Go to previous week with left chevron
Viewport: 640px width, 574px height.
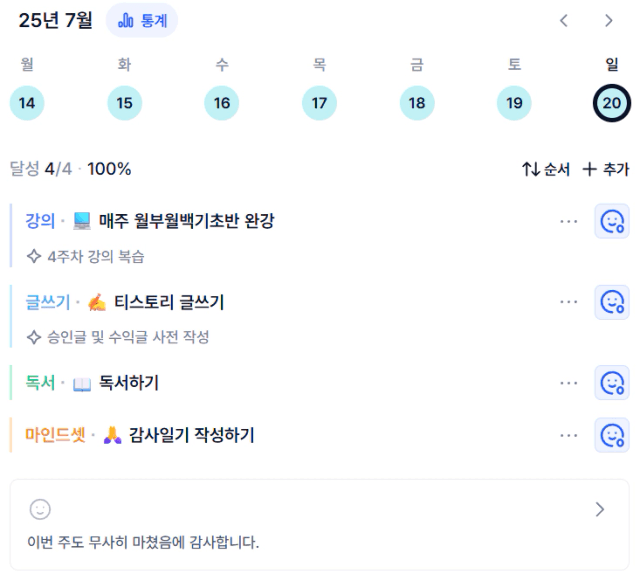[x=564, y=20]
